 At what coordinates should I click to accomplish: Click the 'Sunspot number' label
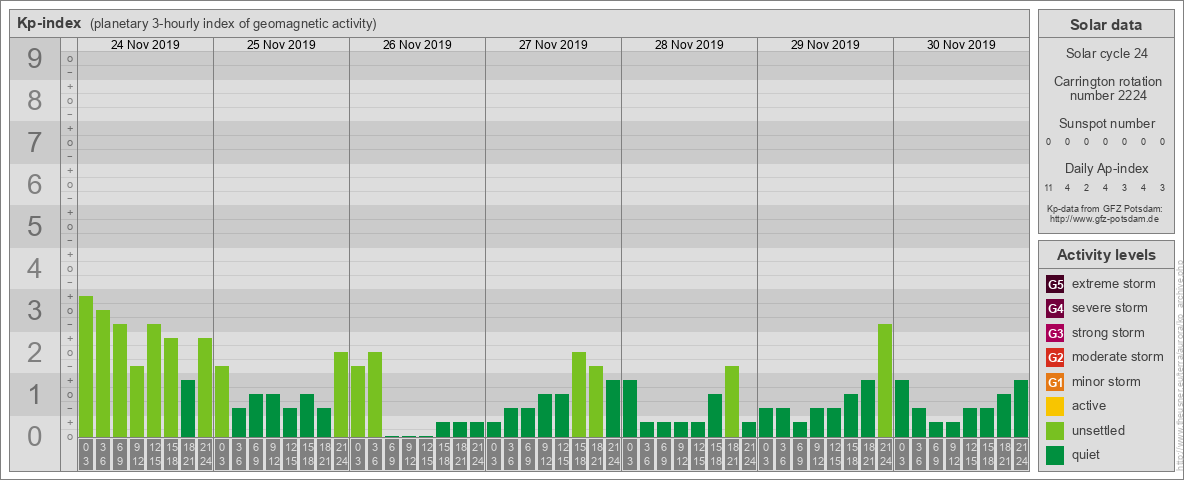1106,124
